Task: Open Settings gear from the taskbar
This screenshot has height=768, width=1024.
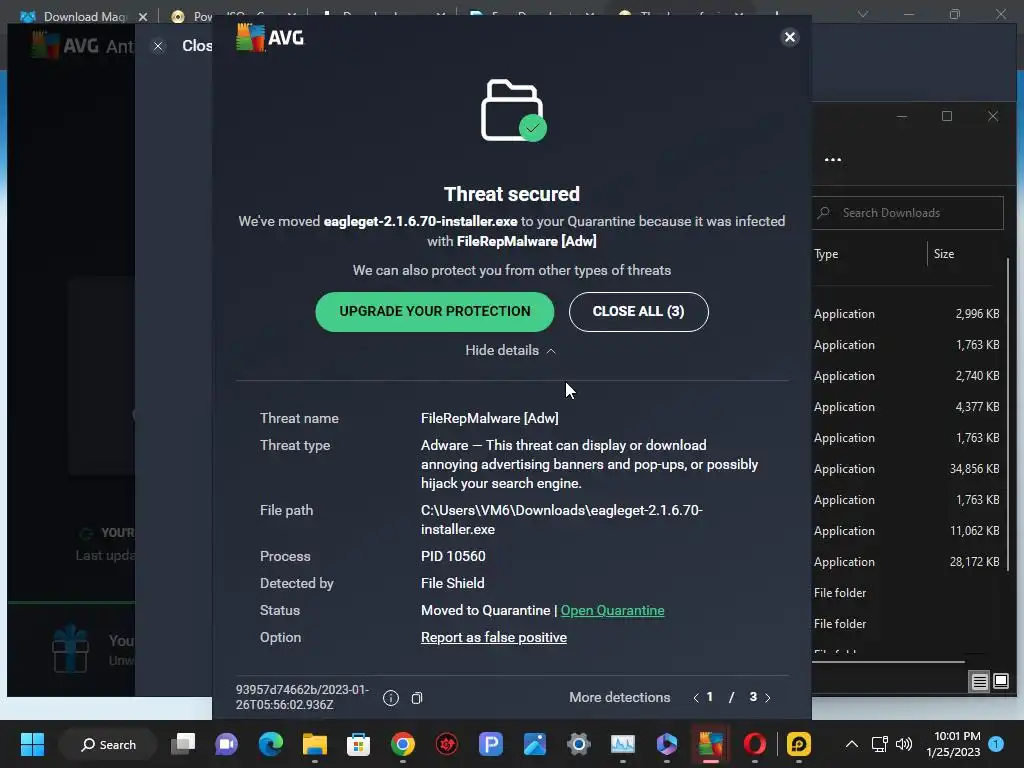Action: click(579, 744)
